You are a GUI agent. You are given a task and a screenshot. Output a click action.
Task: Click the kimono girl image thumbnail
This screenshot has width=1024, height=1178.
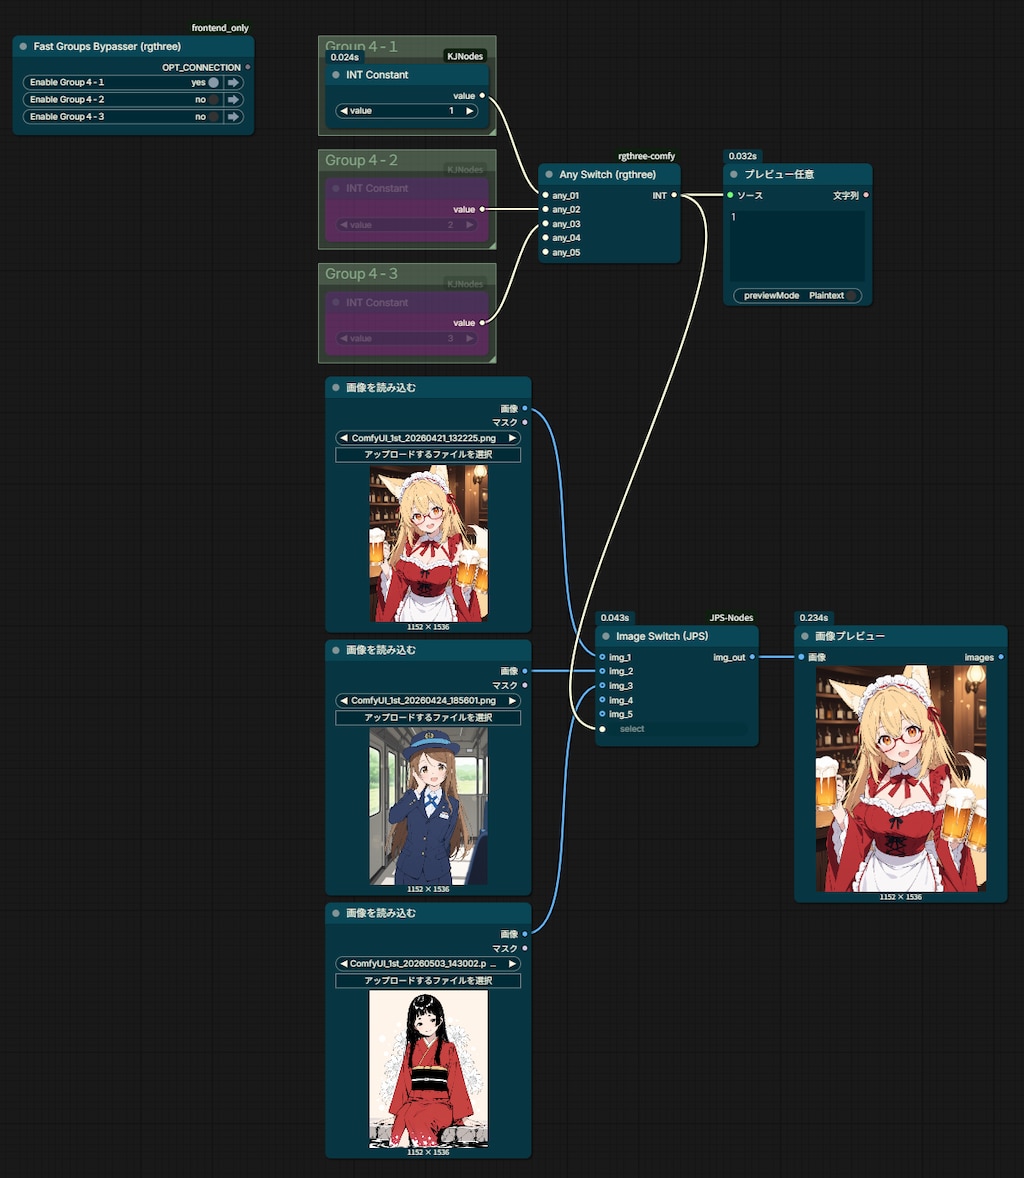click(x=428, y=1068)
